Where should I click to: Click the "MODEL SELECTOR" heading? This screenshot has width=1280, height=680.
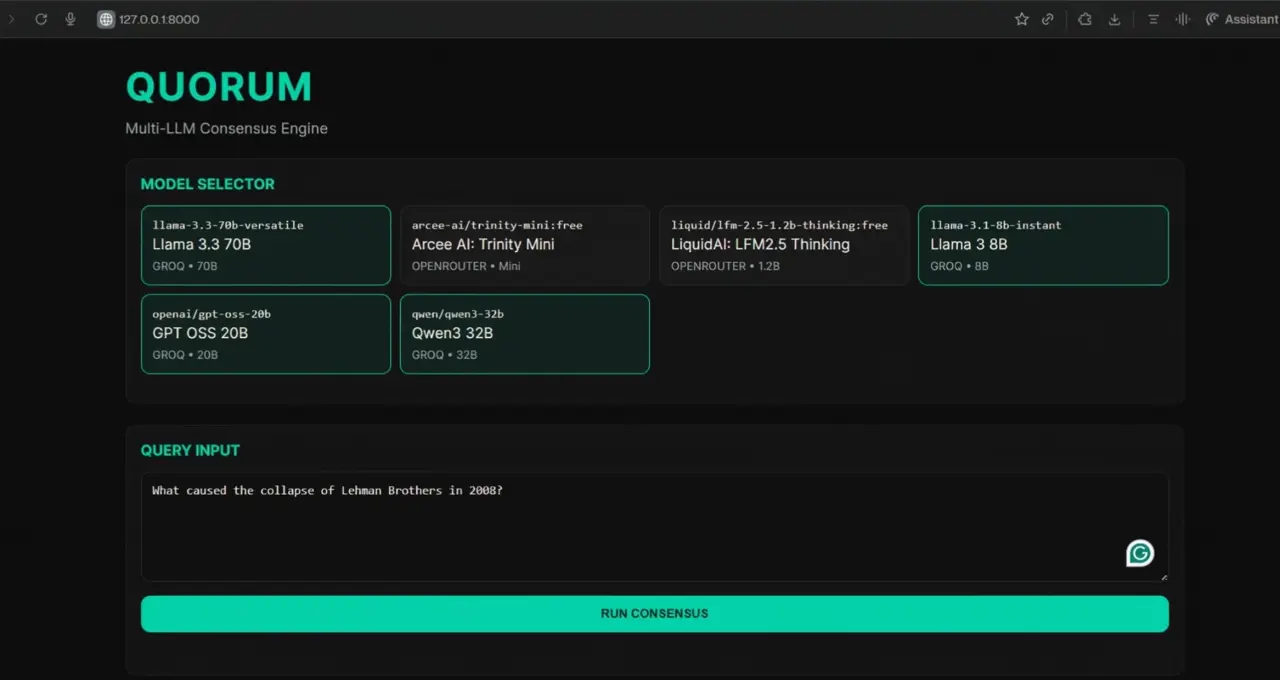(208, 184)
